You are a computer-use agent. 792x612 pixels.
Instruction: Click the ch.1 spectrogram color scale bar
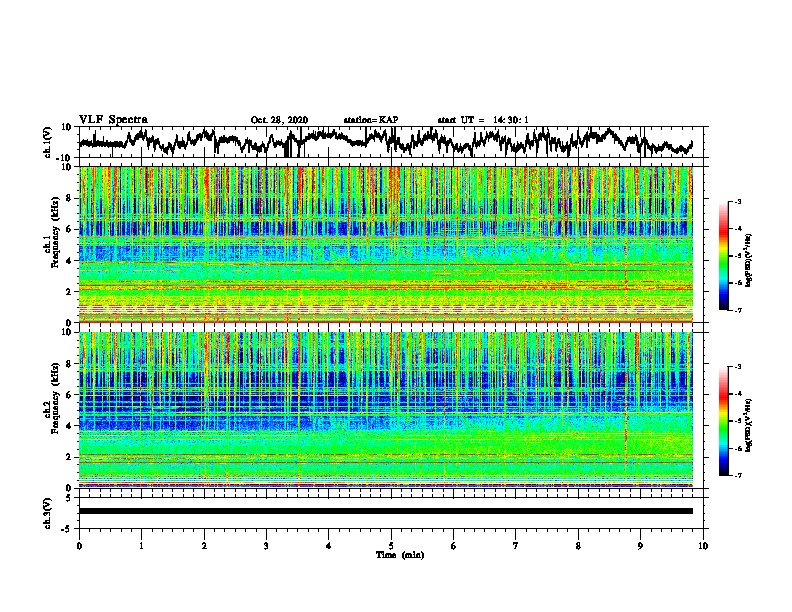(724, 256)
